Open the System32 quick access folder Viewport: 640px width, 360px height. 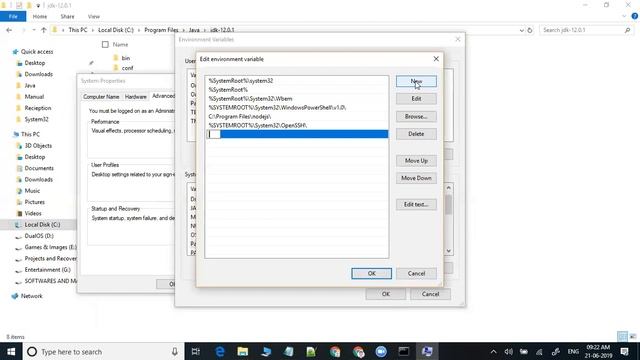click(36, 120)
